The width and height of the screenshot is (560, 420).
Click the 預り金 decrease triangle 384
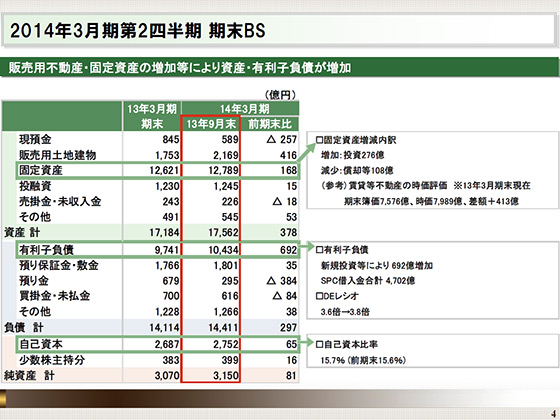pyautogui.click(x=282, y=281)
